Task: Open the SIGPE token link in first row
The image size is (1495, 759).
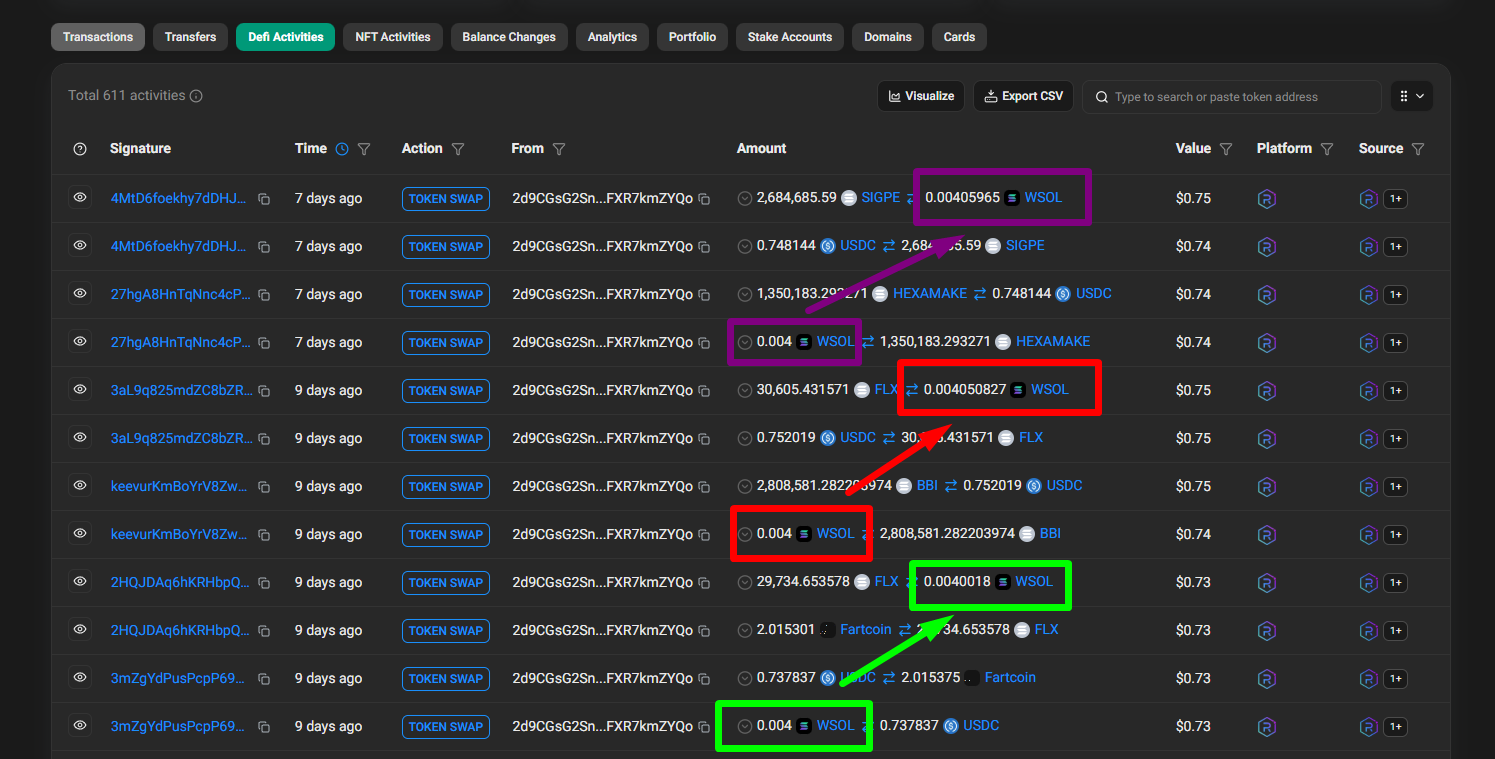Action: (x=880, y=198)
